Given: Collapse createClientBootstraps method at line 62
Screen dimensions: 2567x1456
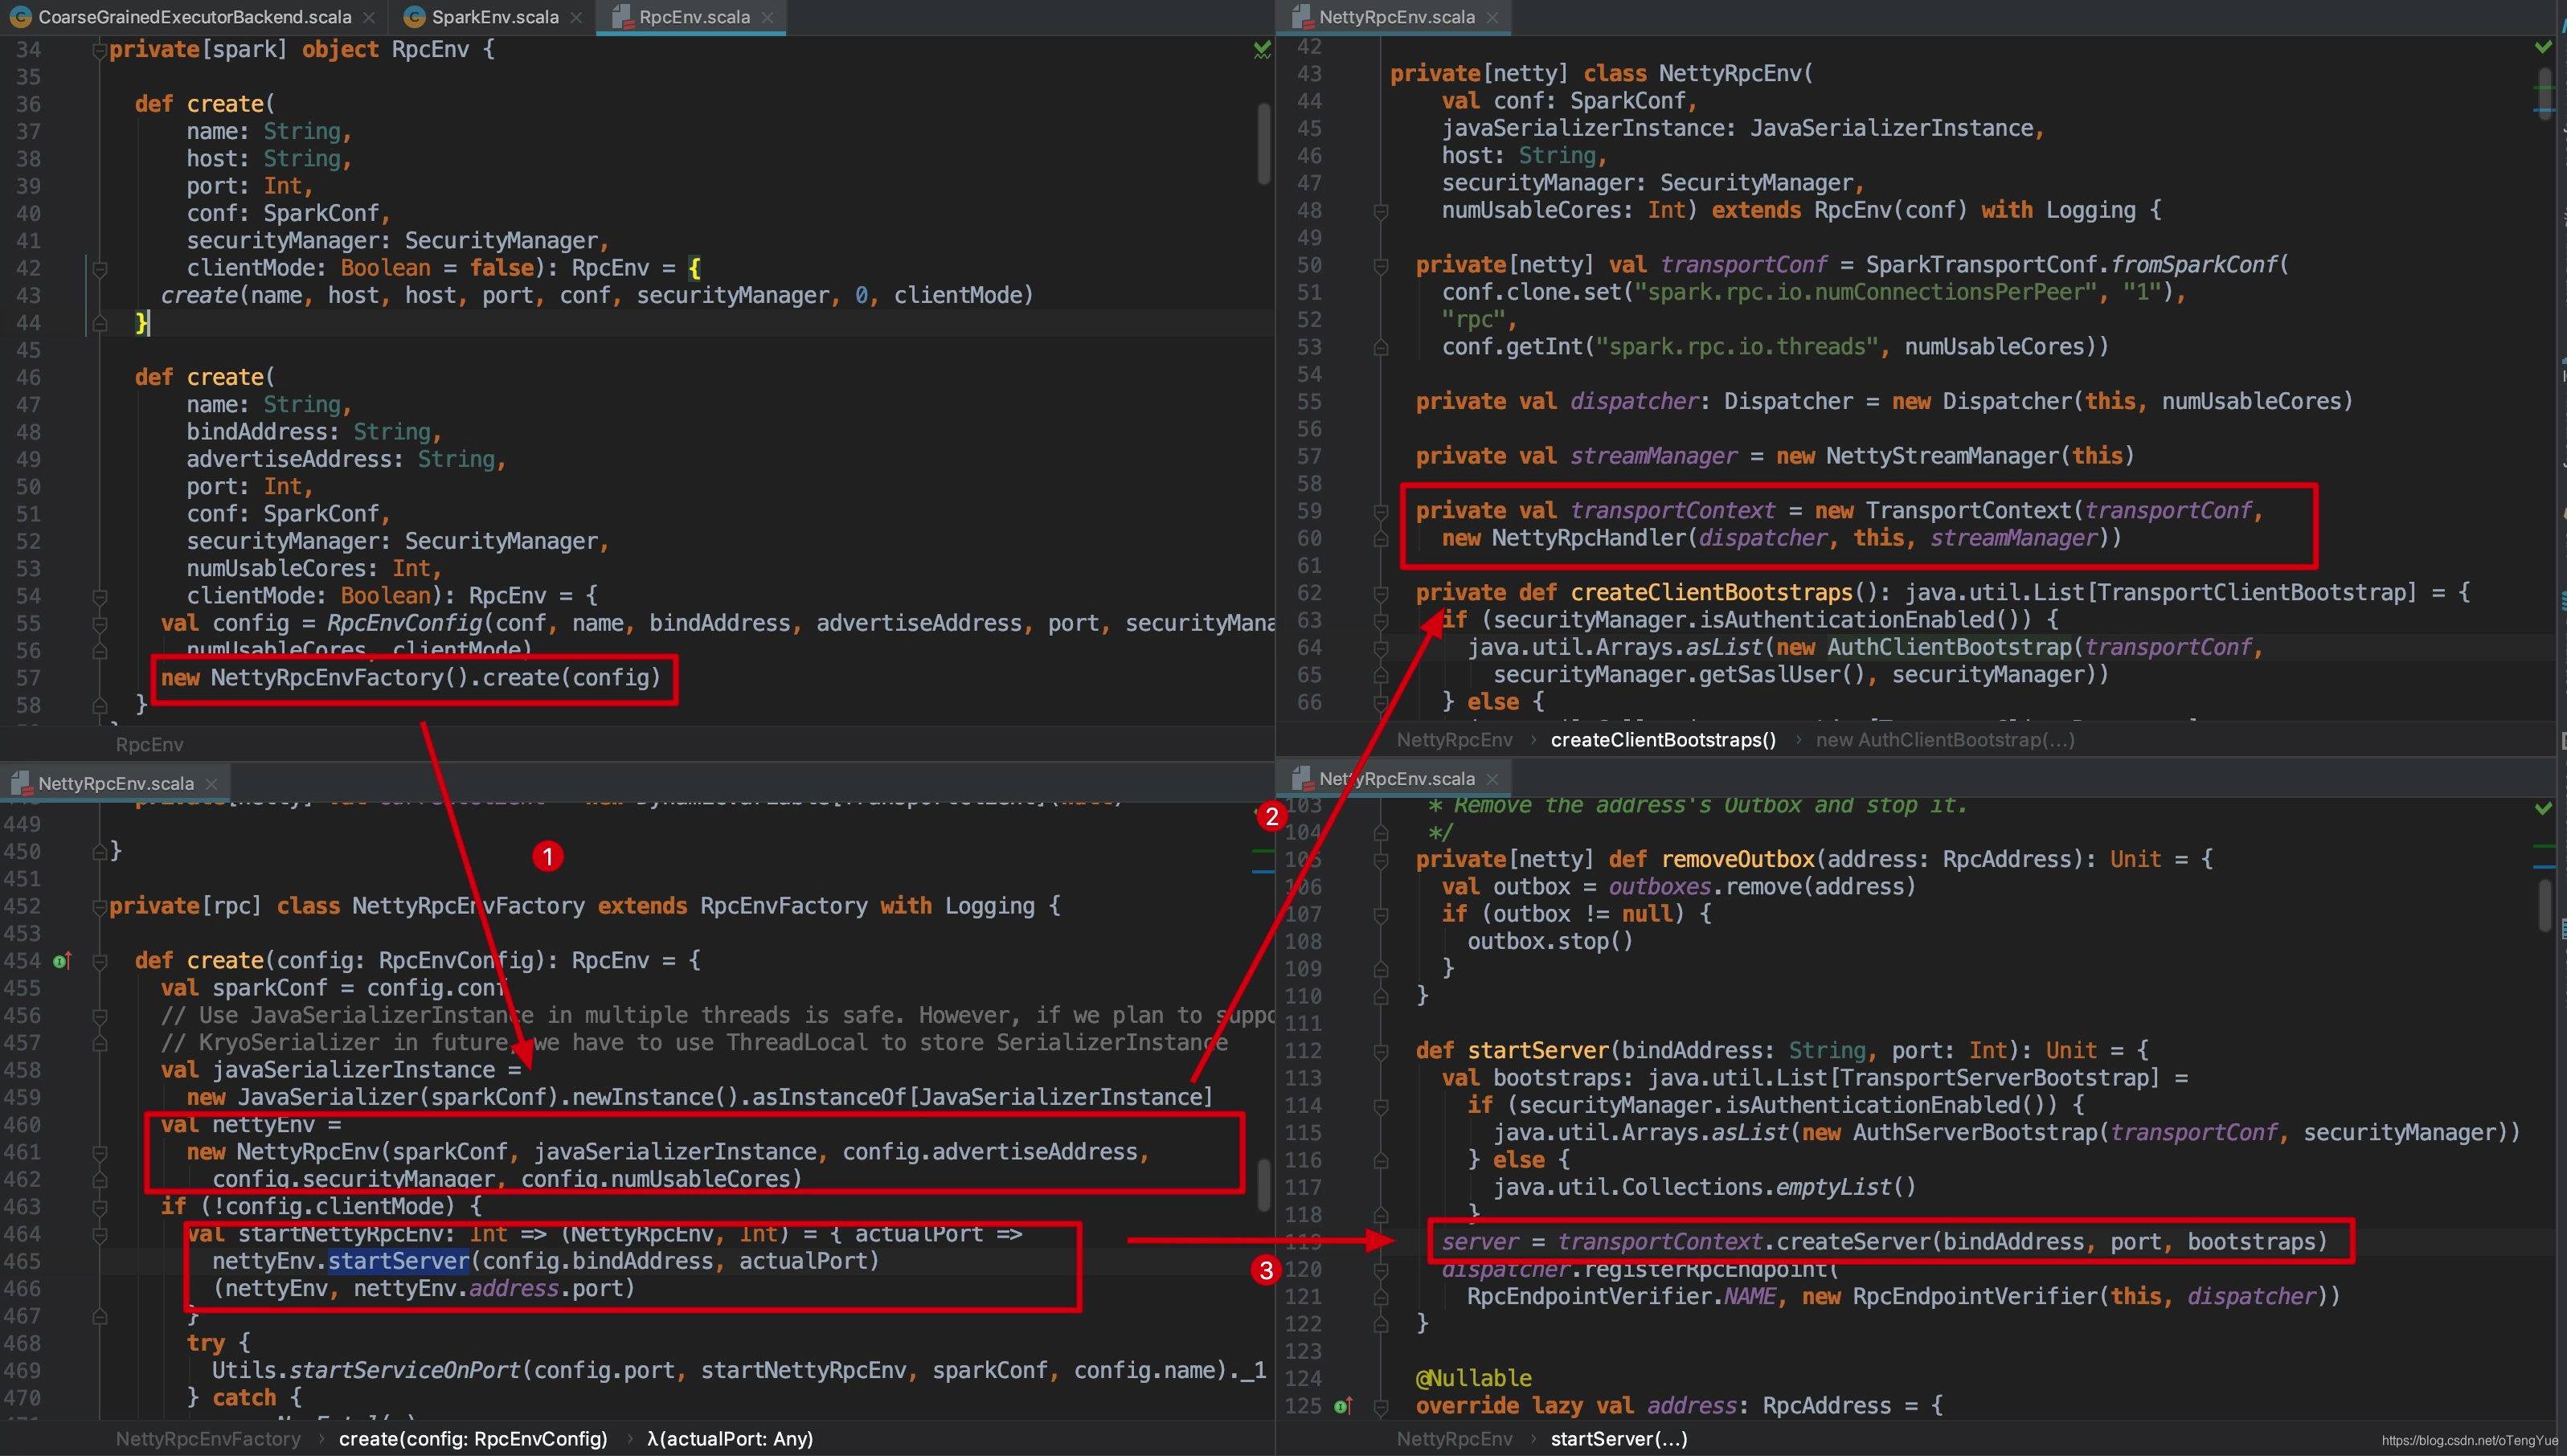Looking at the screenshot, I should [1380, 593].
